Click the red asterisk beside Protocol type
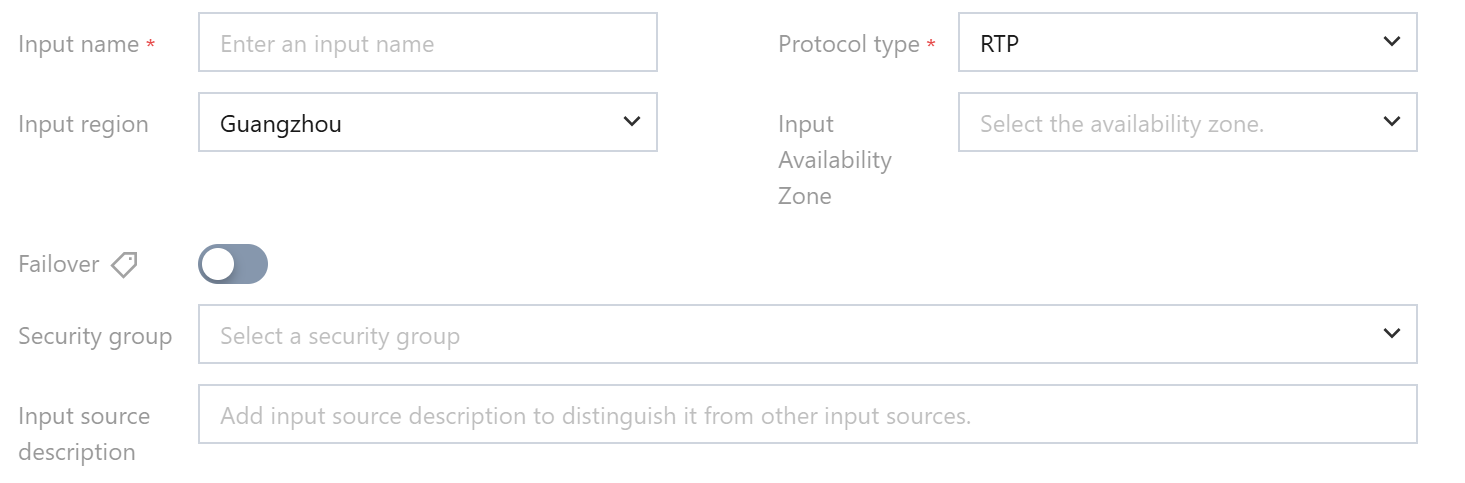This screenshot has width=1465, height=483. click(931, 45)
